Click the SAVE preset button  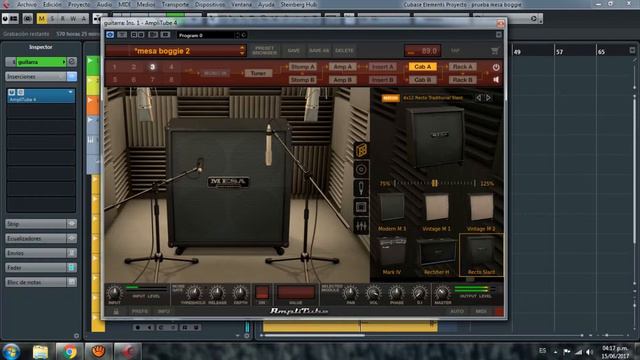point(293,51)
